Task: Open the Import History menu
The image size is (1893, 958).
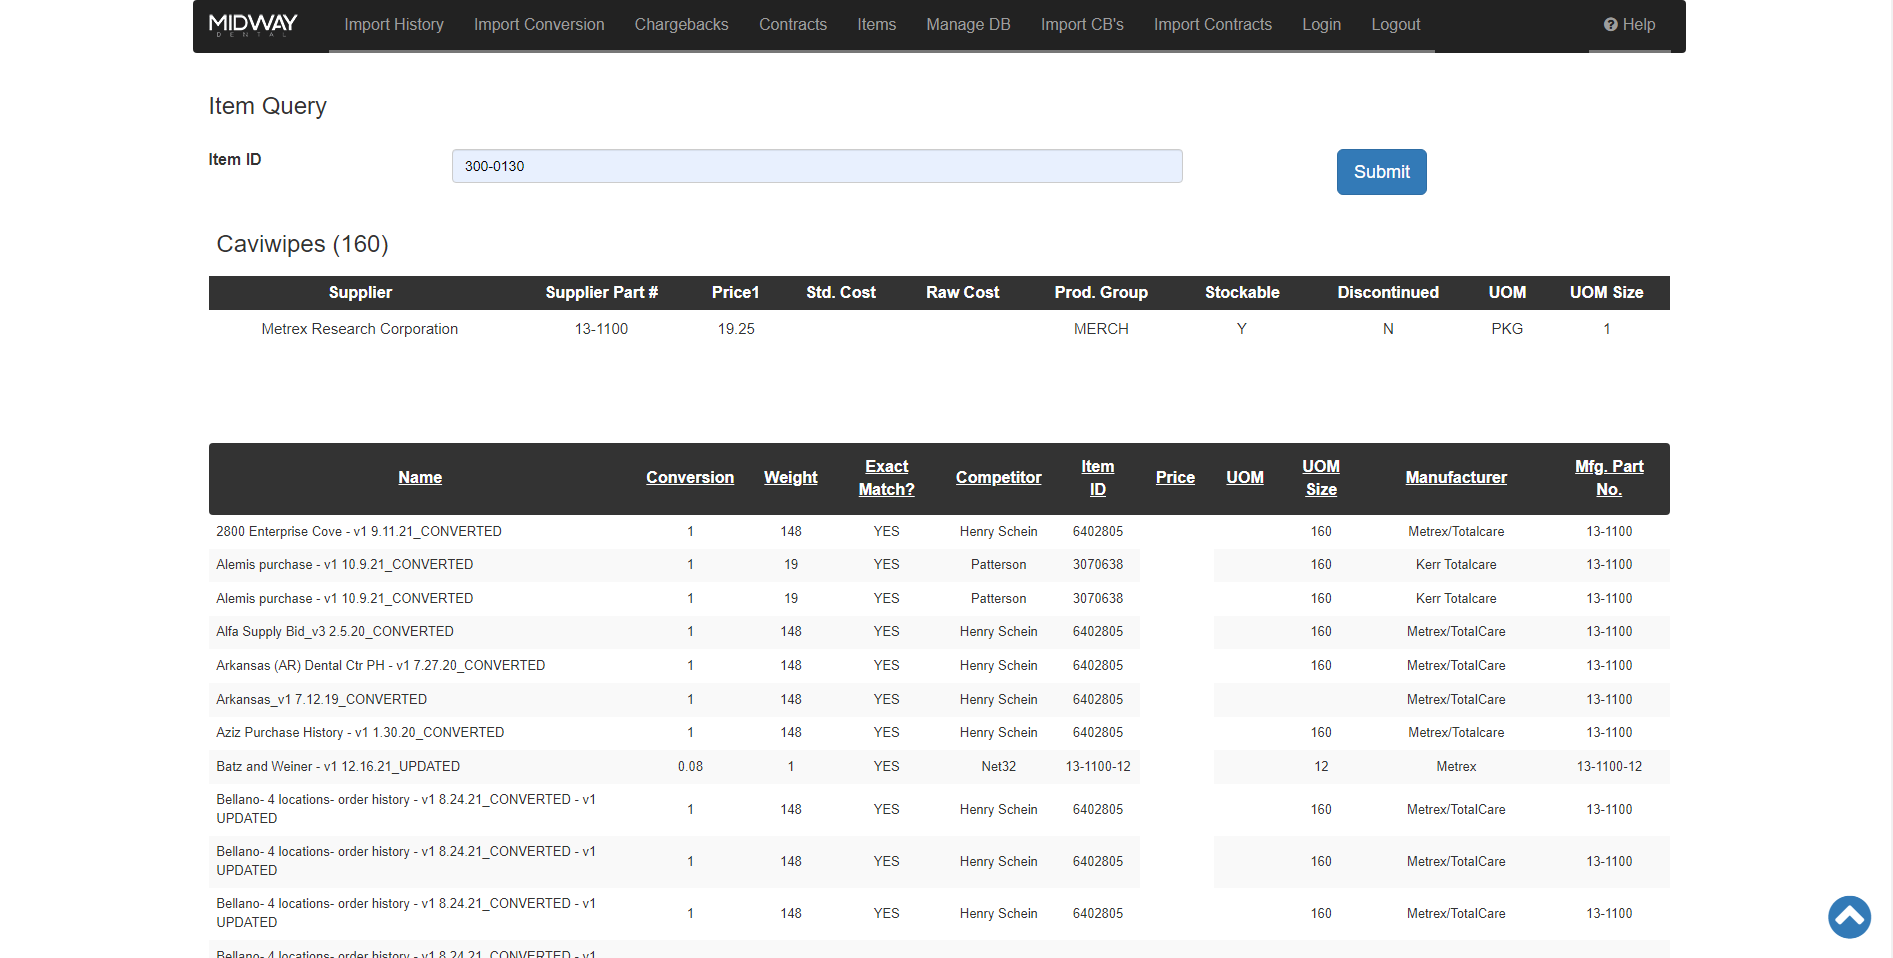Action: pyautogui.click(x=394, y=25)
